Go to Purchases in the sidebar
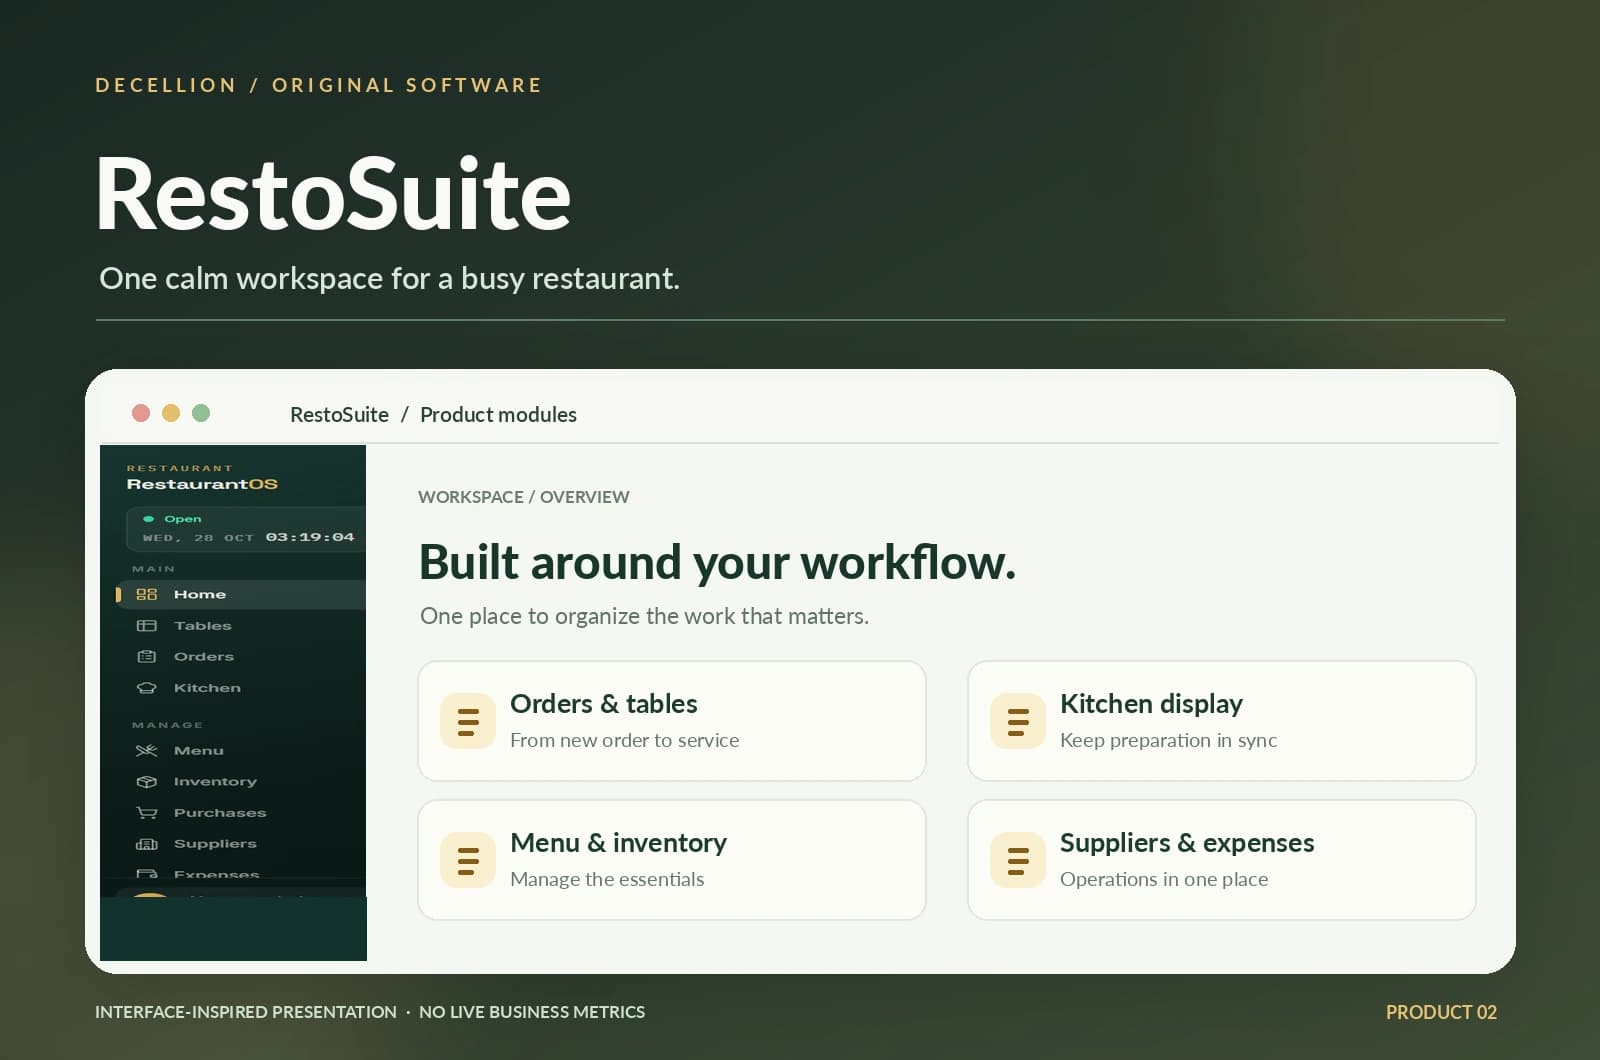 (x=241, y=813)
